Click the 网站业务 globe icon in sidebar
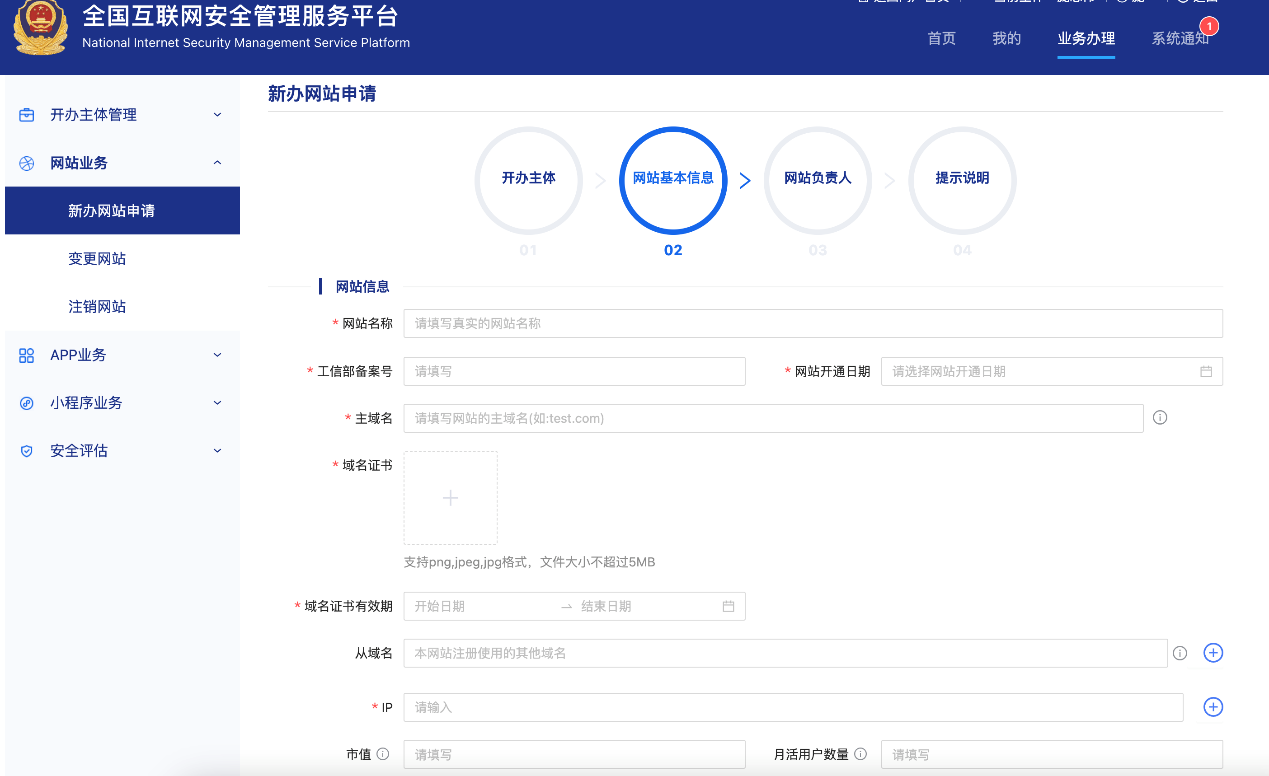 [x=25, y=162]
